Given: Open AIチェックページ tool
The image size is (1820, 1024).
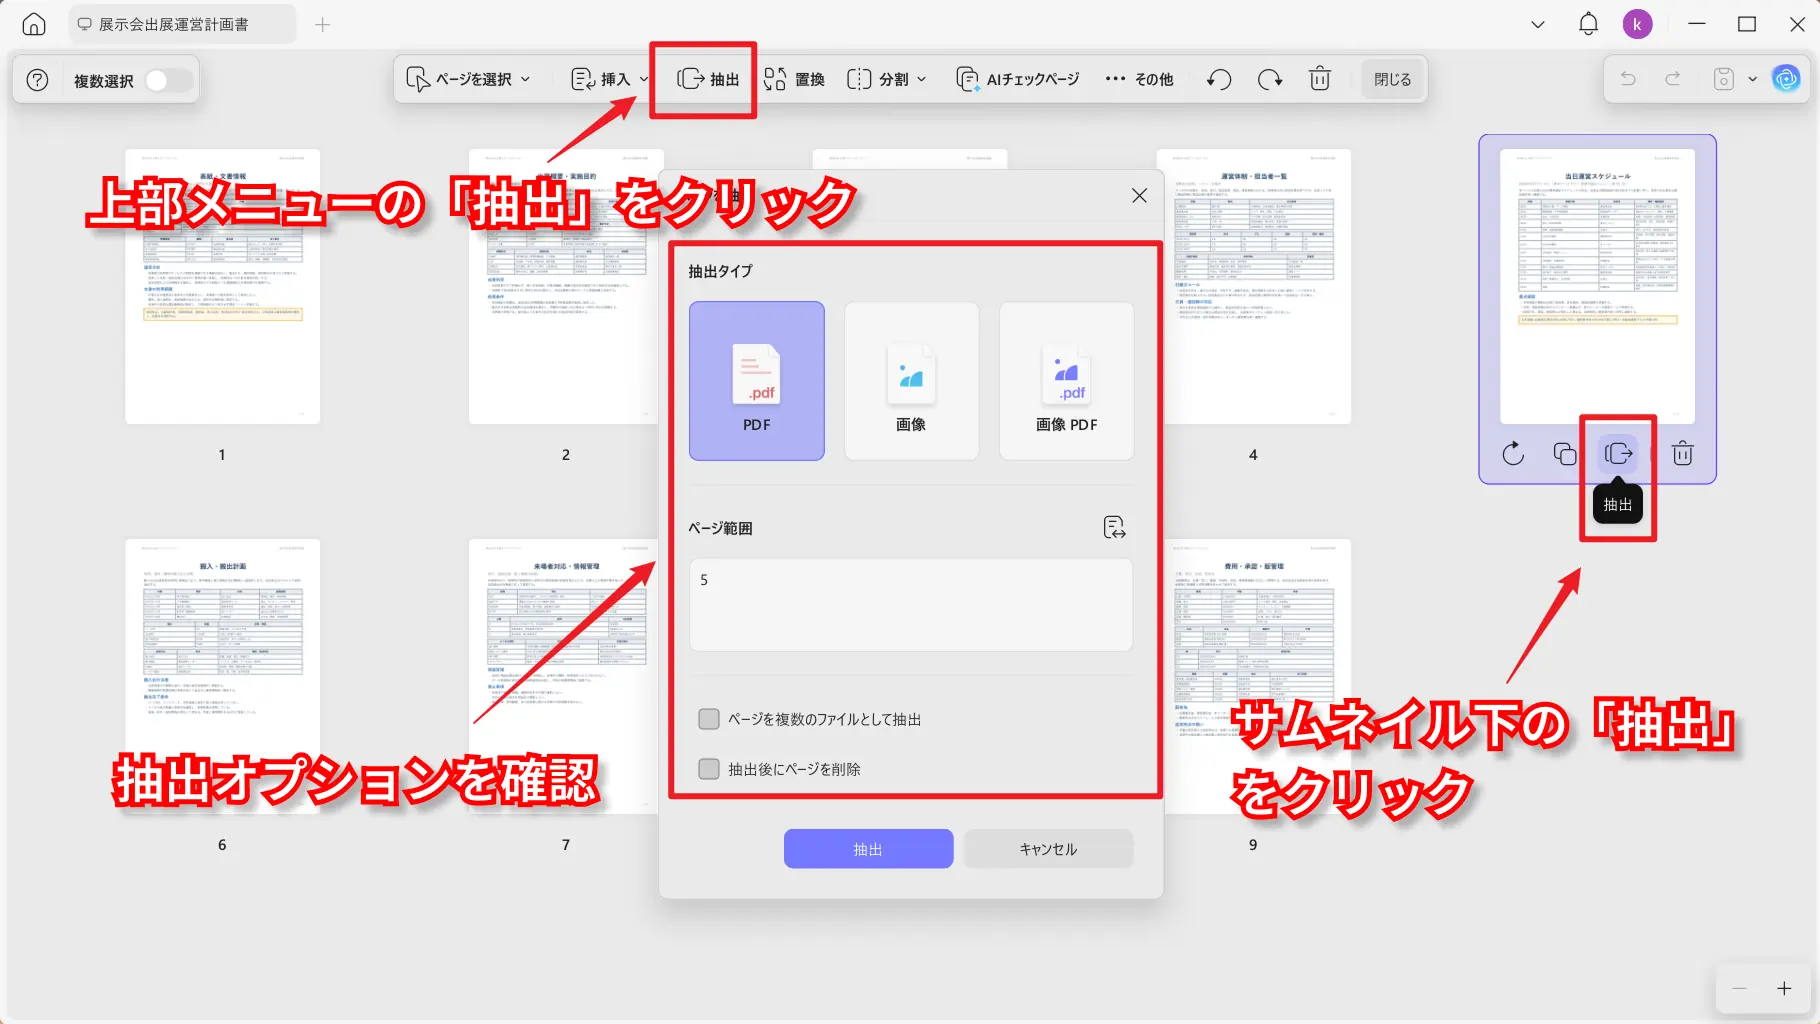Looking at the screenshot, I should [x=1018, y=79].
